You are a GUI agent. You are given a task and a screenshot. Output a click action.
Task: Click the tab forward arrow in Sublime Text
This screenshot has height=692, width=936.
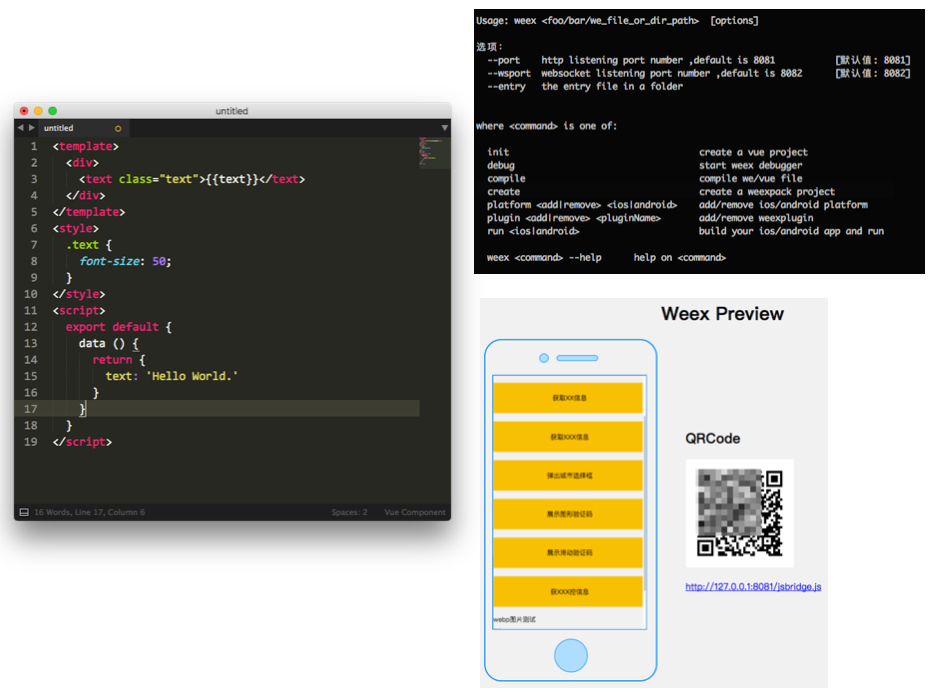pos(32,128)
